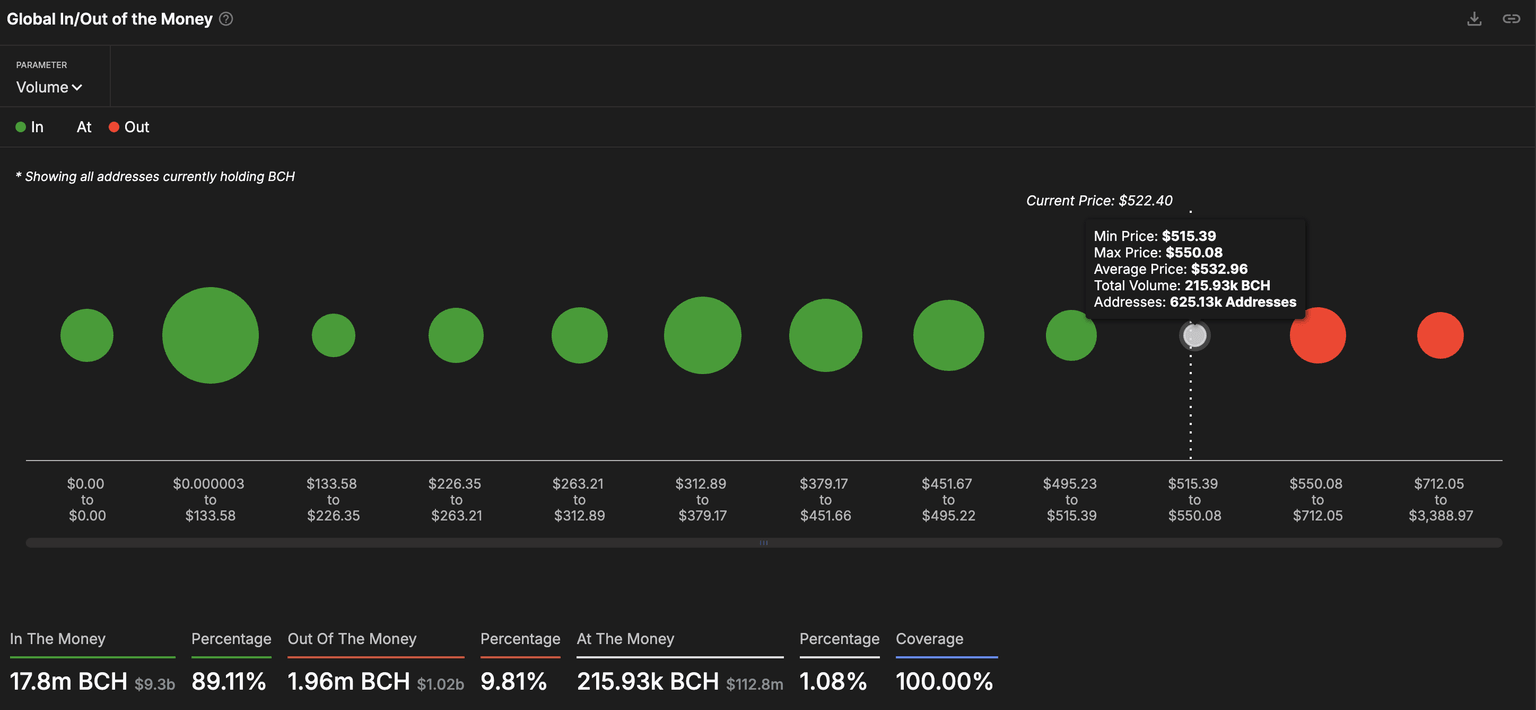
Task: Open the help question mark icon
Action: (226, 19)
